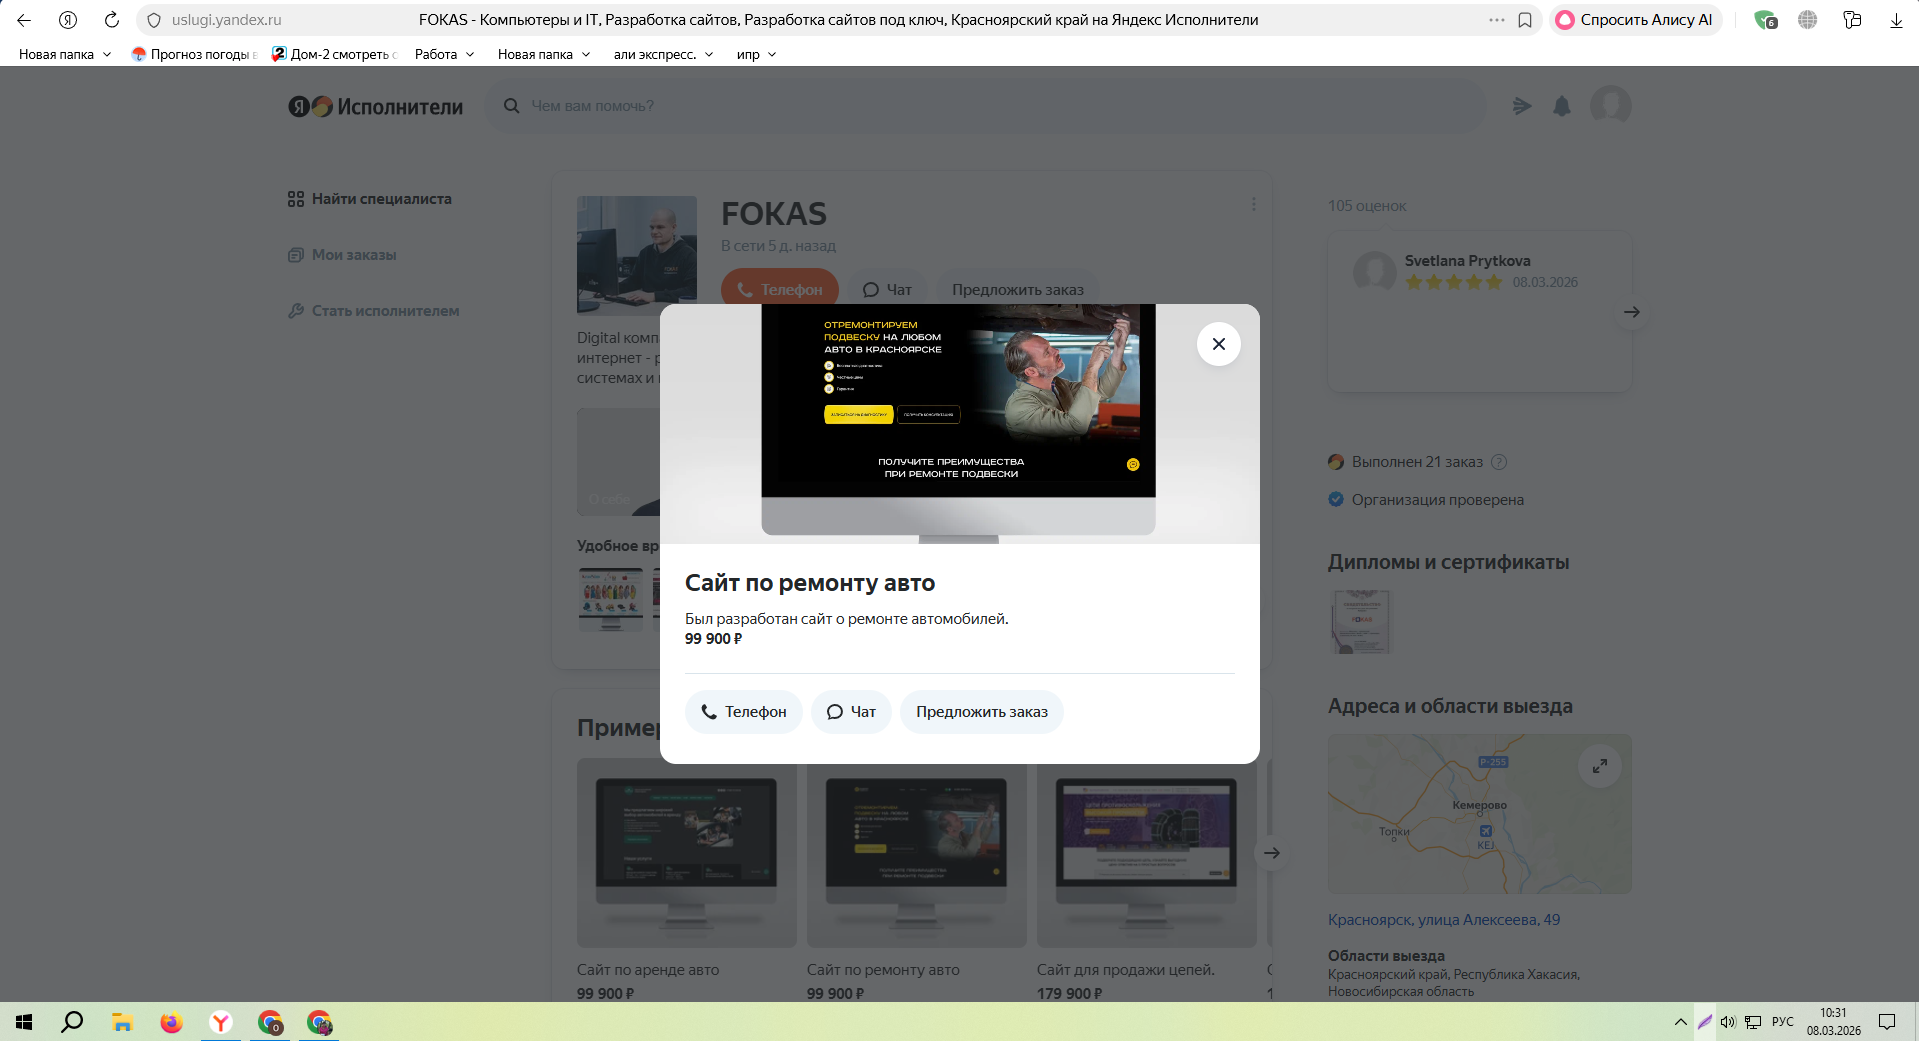The width and height of the screenshot is (1919, 1041).
Task: Switch to Yandex Browser in taskbar
Action: 221,1022
